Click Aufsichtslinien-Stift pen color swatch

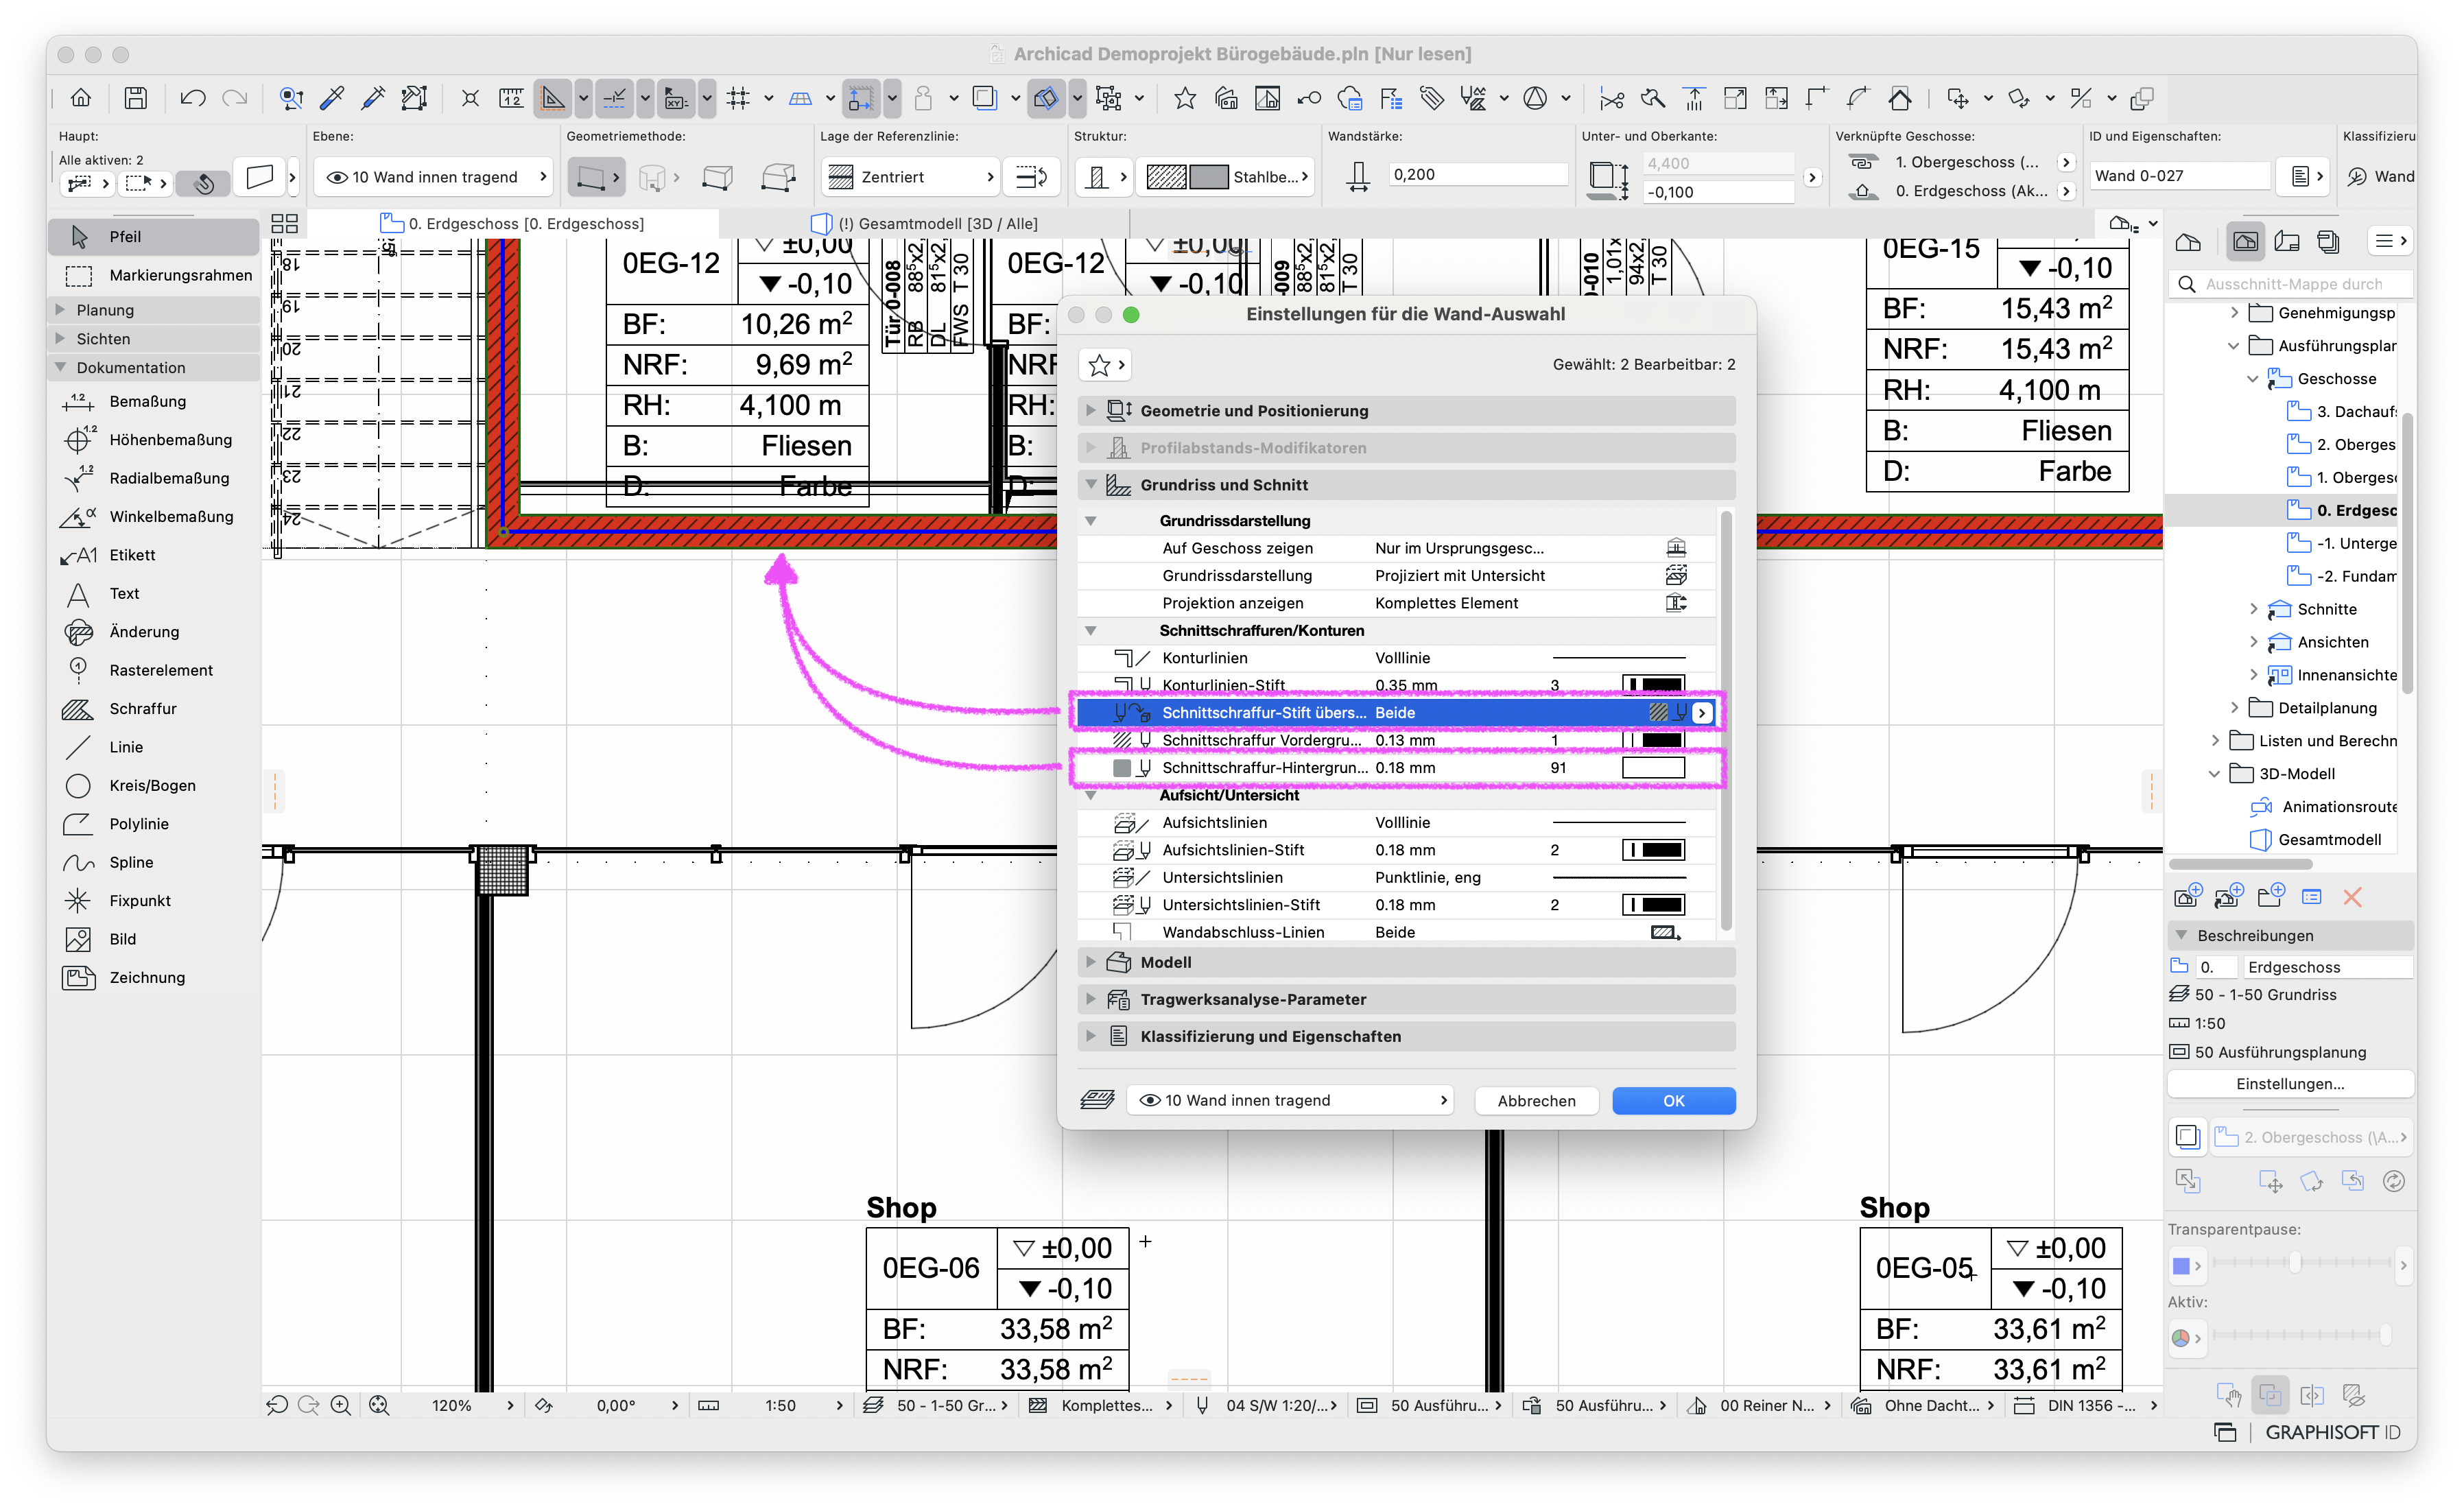click(x=1653, y=850)
